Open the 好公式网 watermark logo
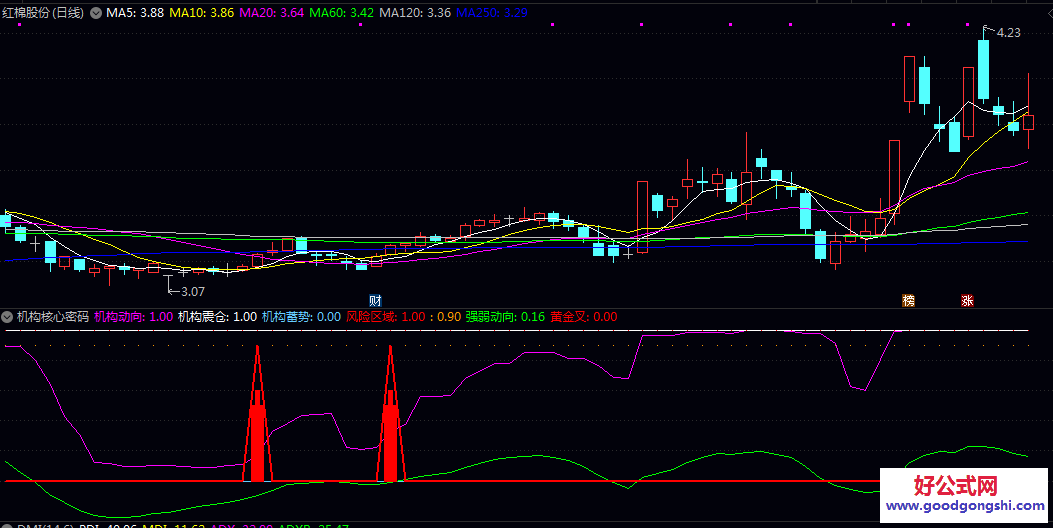The height and width of the screenshot is (528, 1053). [x=957, y=486]
